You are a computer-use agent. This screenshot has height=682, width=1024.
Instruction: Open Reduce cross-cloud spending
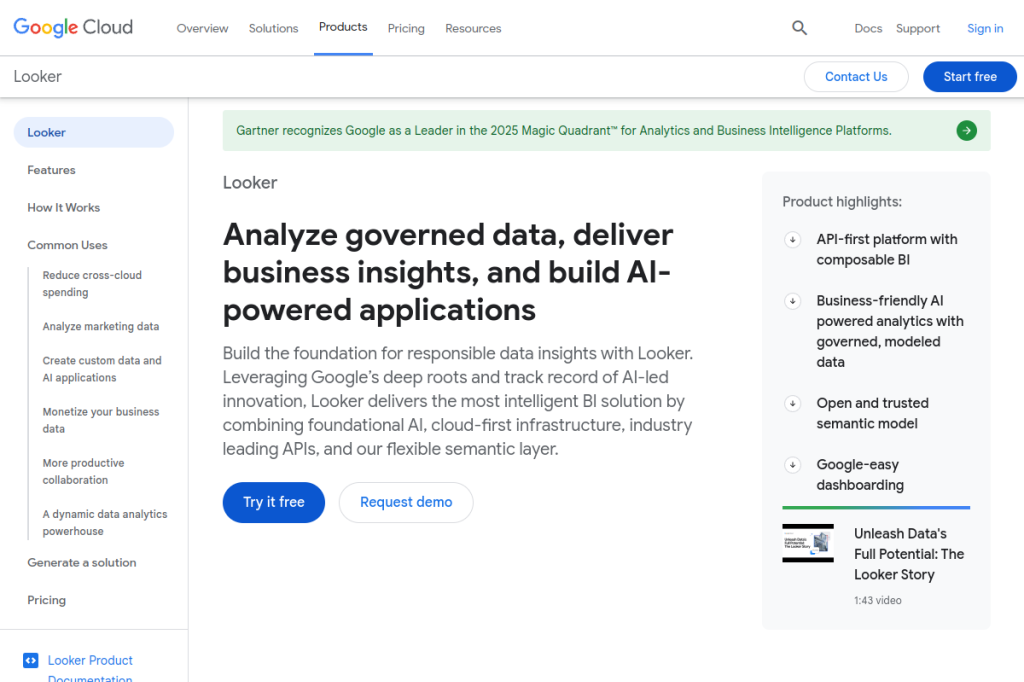[92, 284]
